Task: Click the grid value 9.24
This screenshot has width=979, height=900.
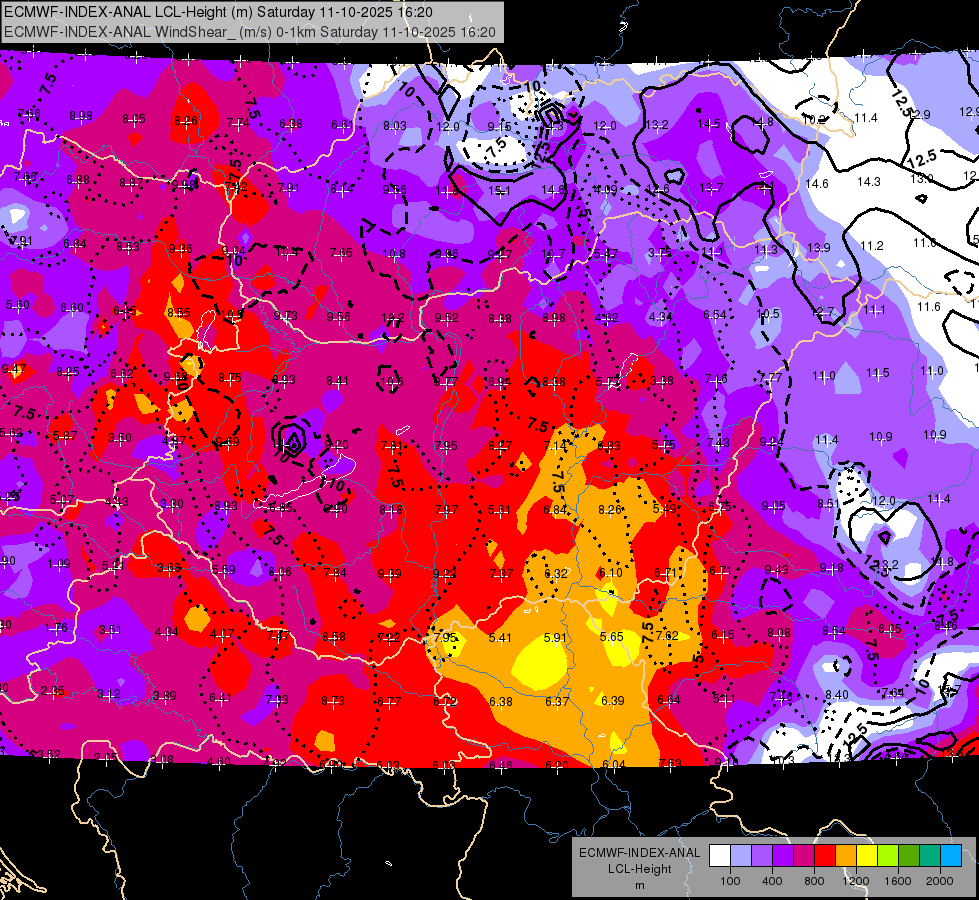Action: point(771,442)
